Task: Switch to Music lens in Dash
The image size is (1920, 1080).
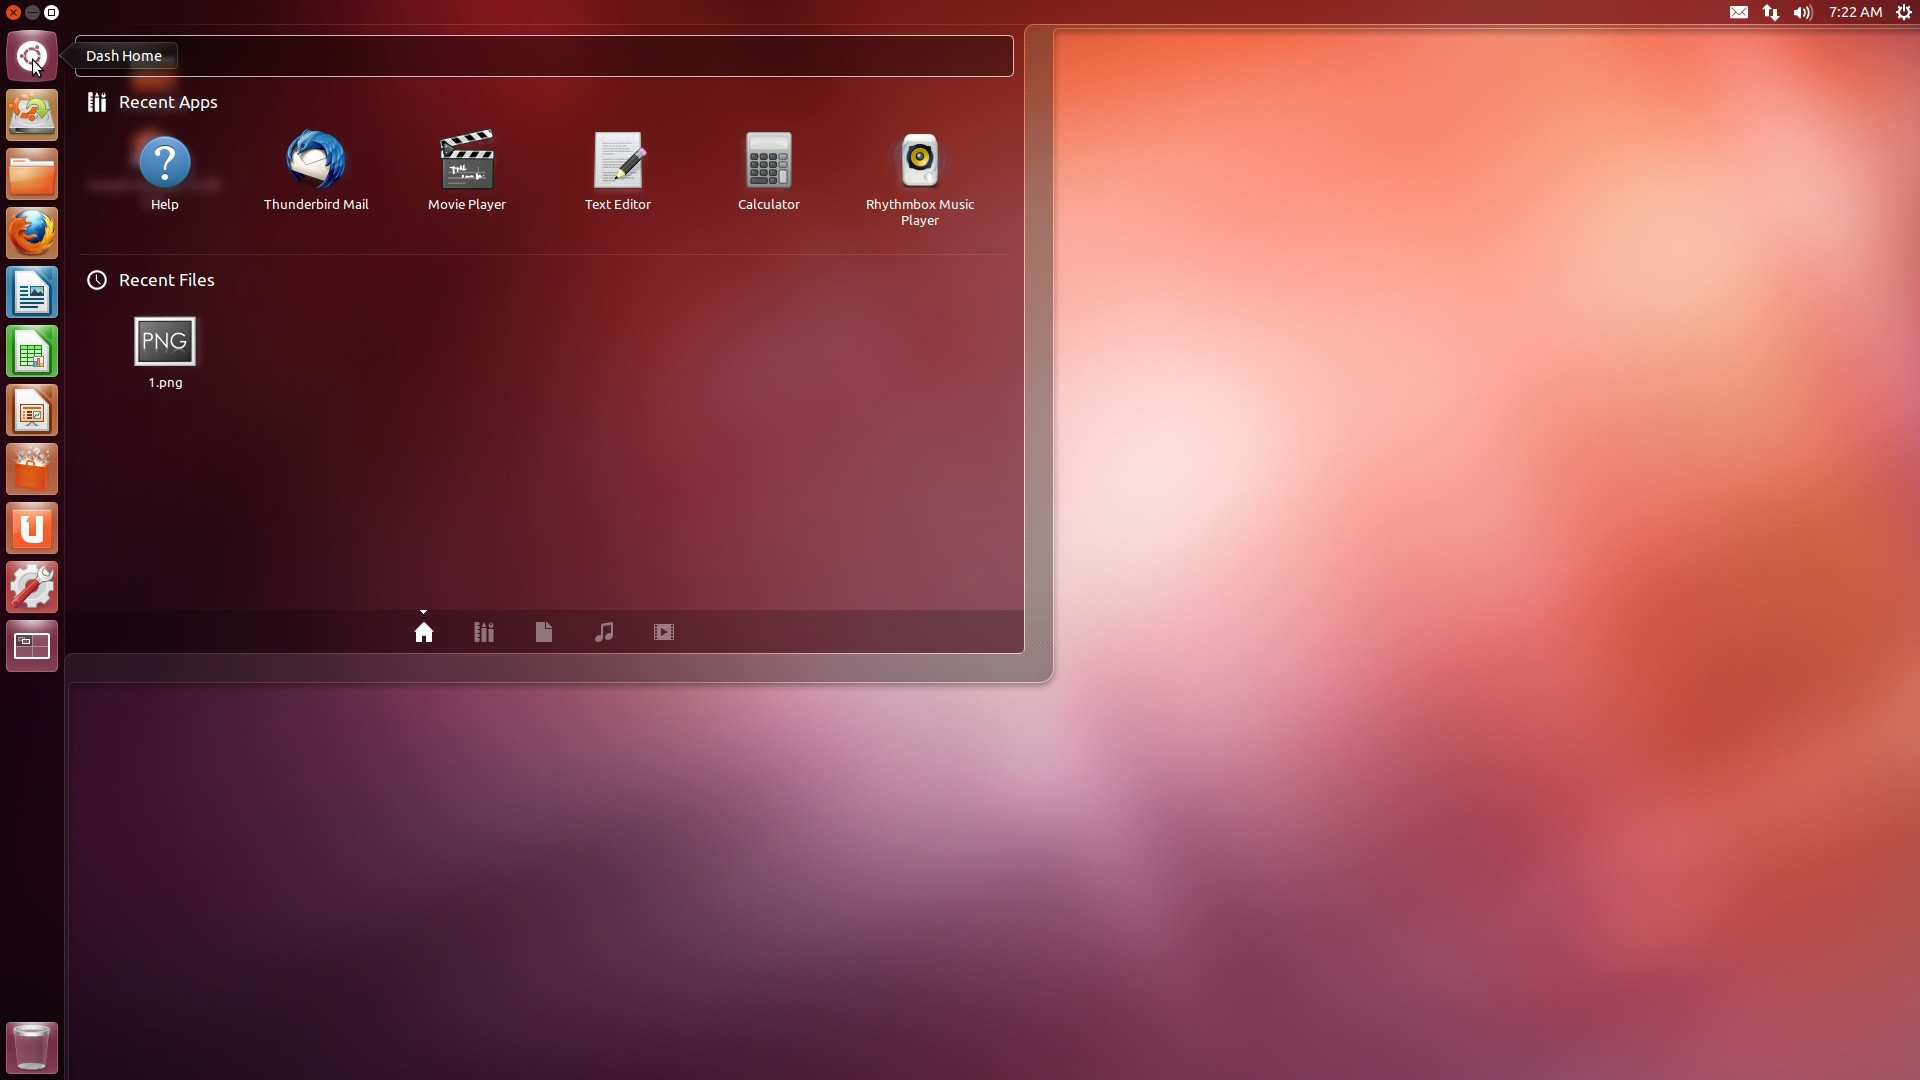Action: pyautogui.click(x=604, y=632)
